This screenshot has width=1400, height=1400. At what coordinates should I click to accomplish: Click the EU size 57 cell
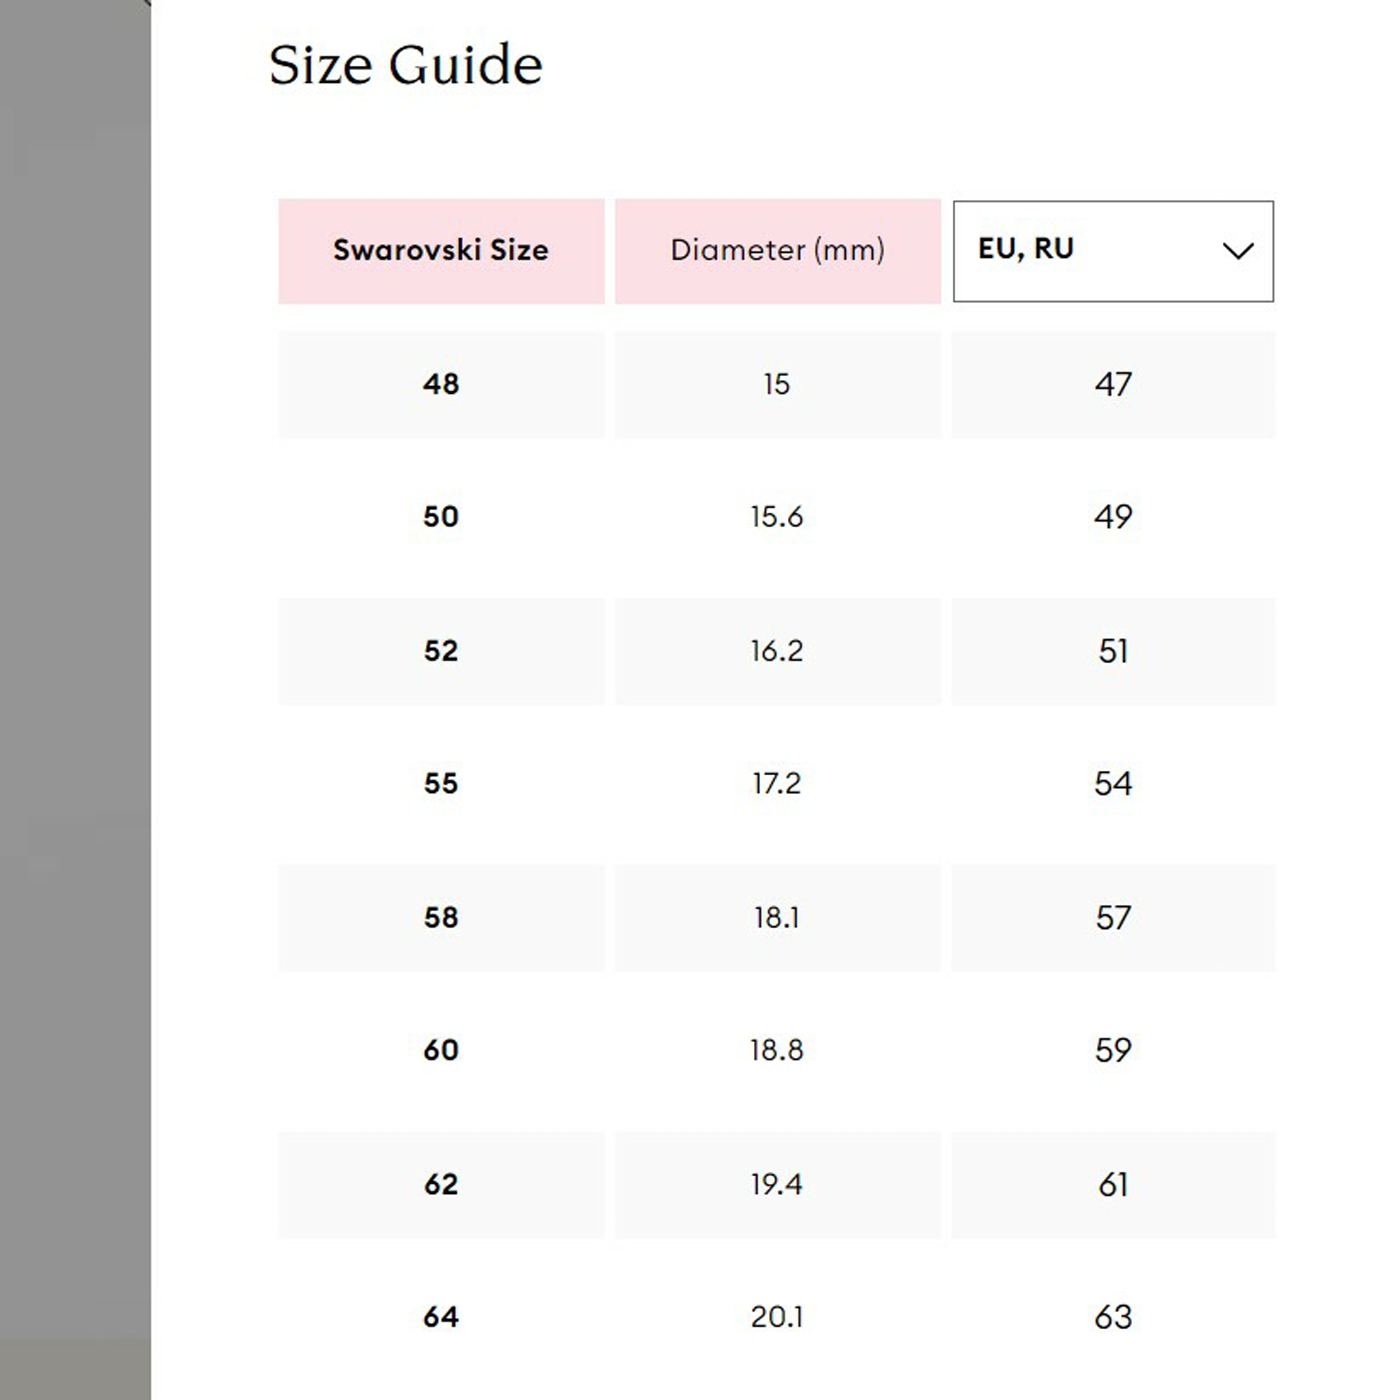click(x=1113, y=917)
